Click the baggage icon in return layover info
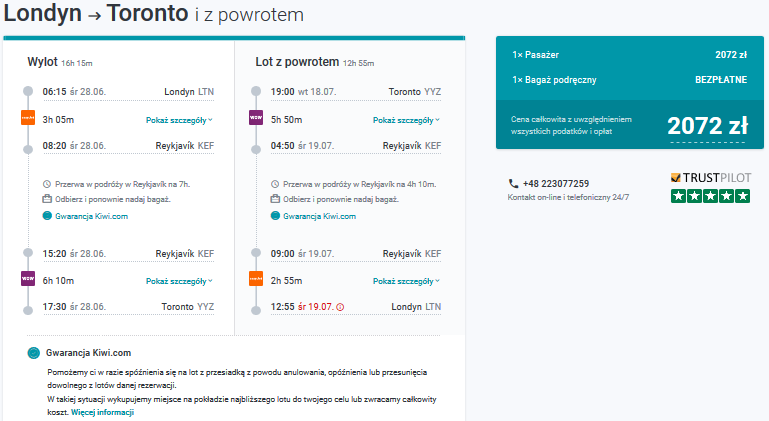The image size is (769, 421). point(275,199)
